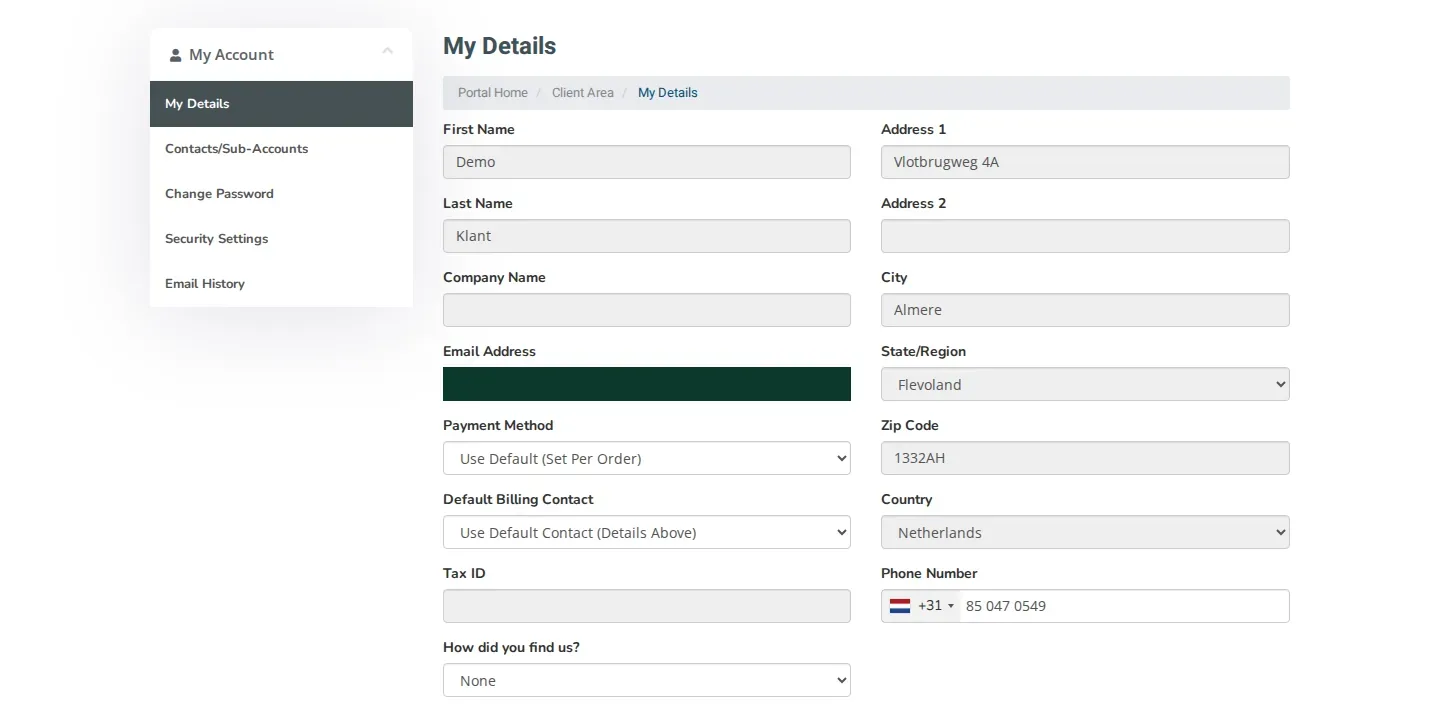Open the Payment Method dropdown
1440x708 pixels.
(x=647, y=458)
